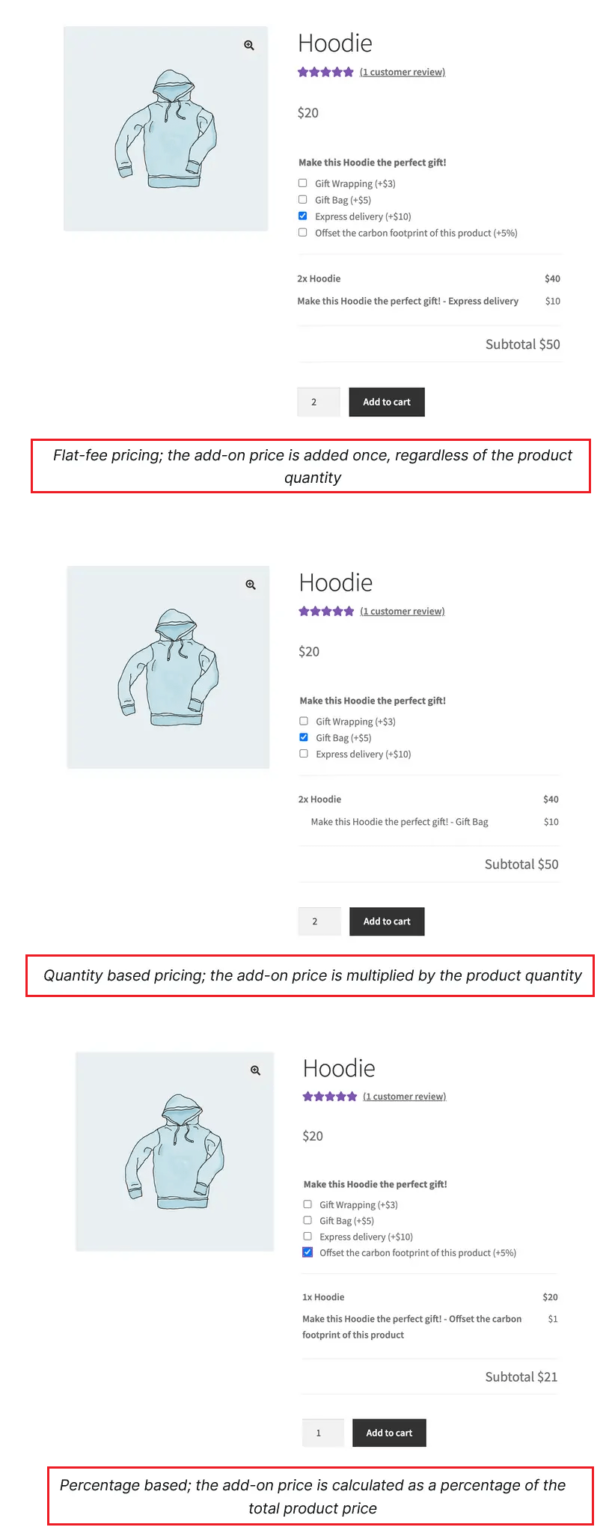This screenshot has width=612, height=1536.
Task: Click zoom magnifier on third hoodie image
Action: pos(255,1070)
